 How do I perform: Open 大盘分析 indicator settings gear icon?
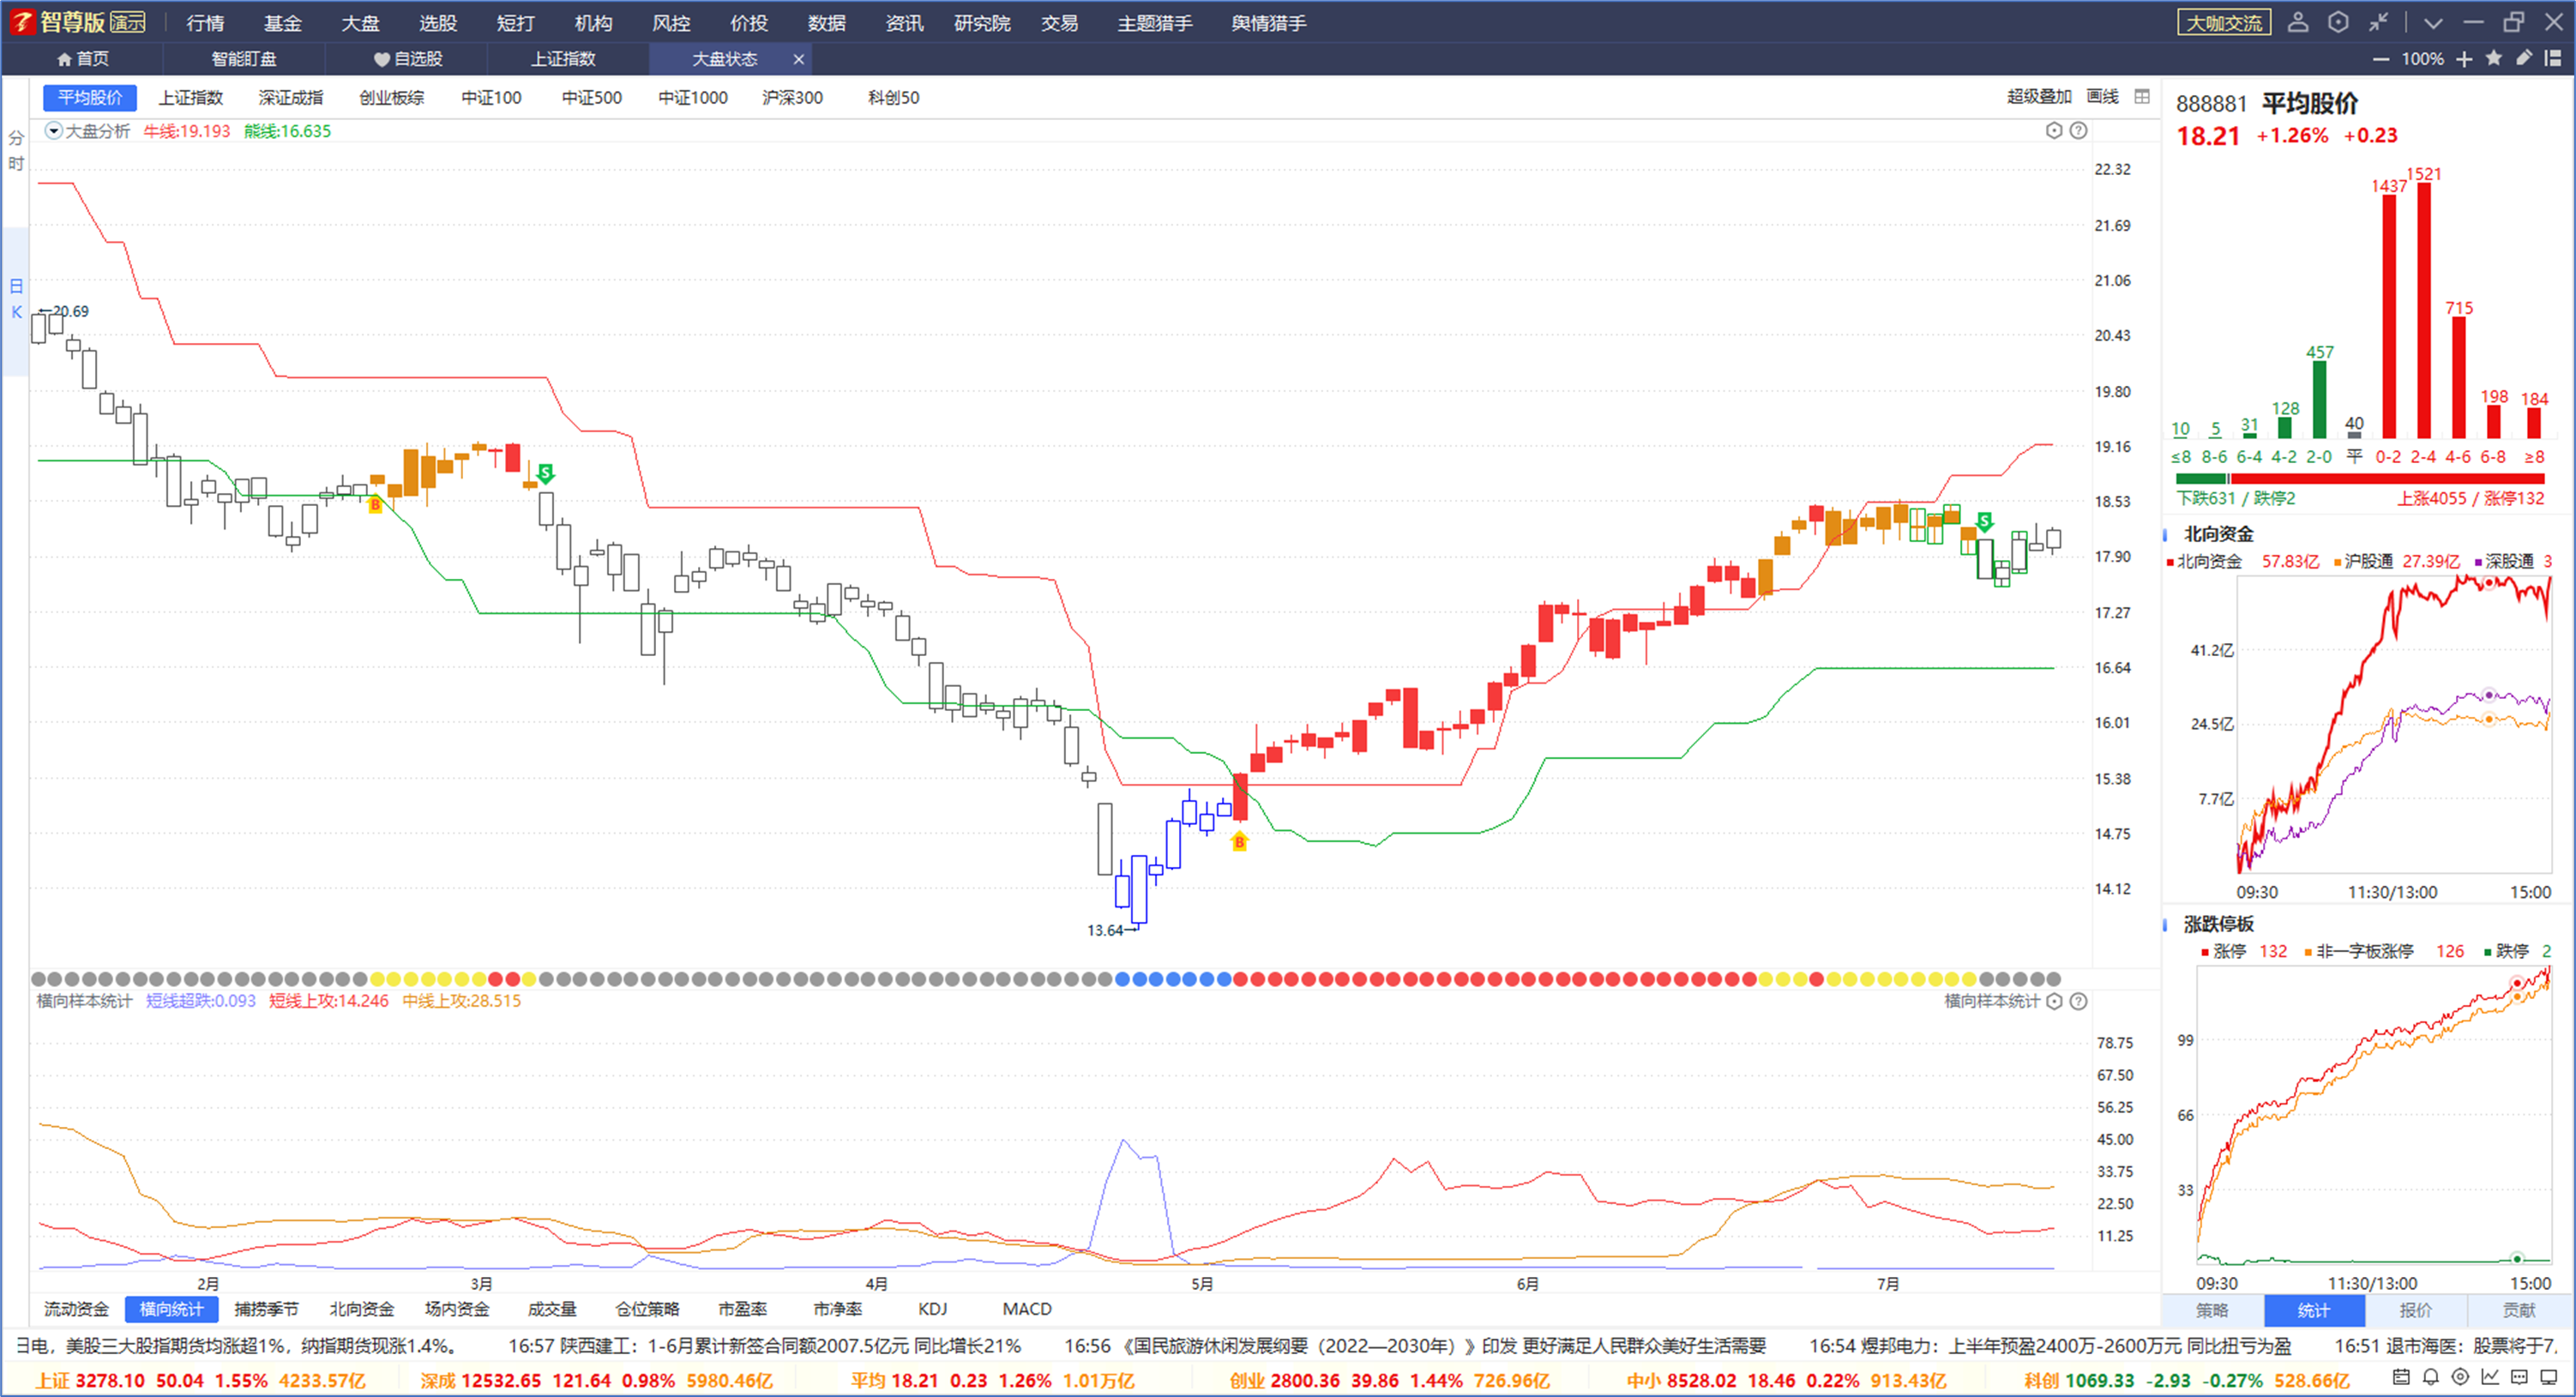click(x=2054, y=130)
